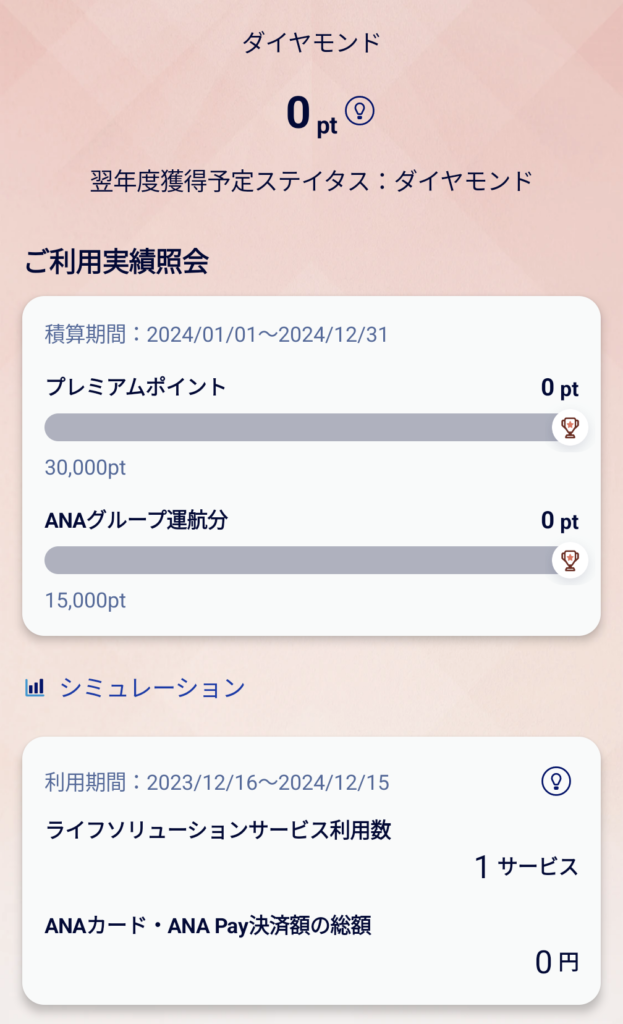Tap the lightbulb icon in the 利用期間 card

(556, 781)
